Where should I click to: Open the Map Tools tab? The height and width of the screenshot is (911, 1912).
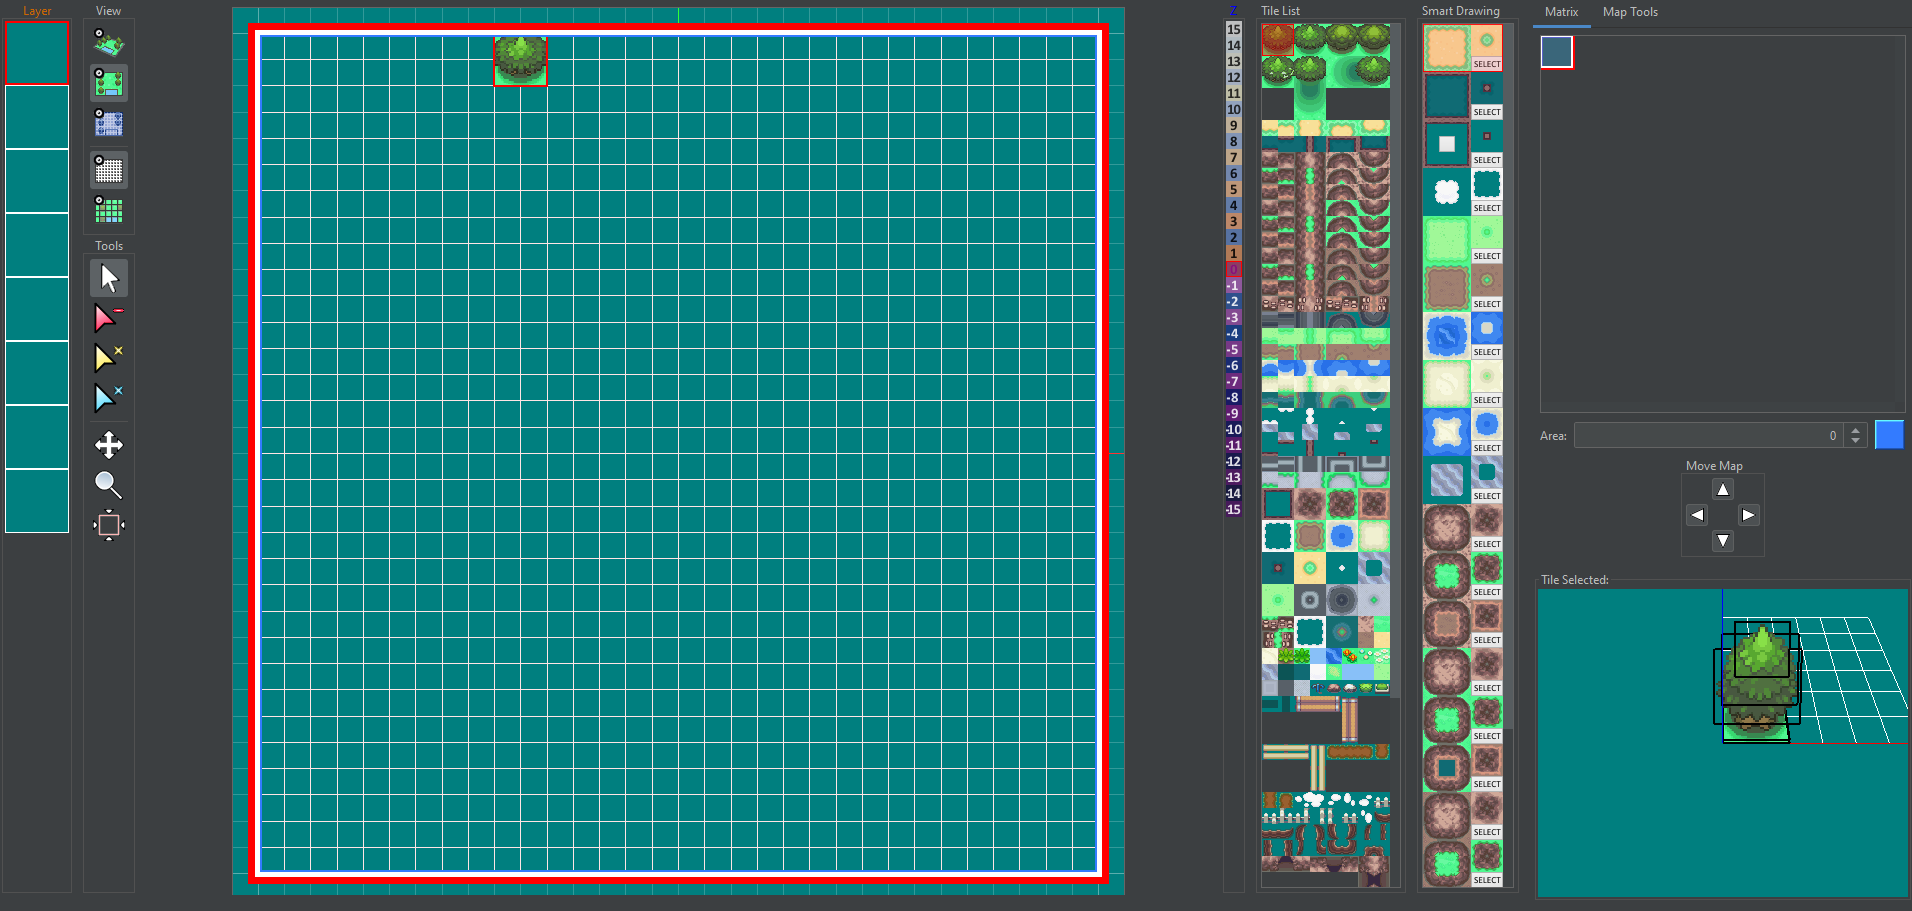coord(1629,12)
